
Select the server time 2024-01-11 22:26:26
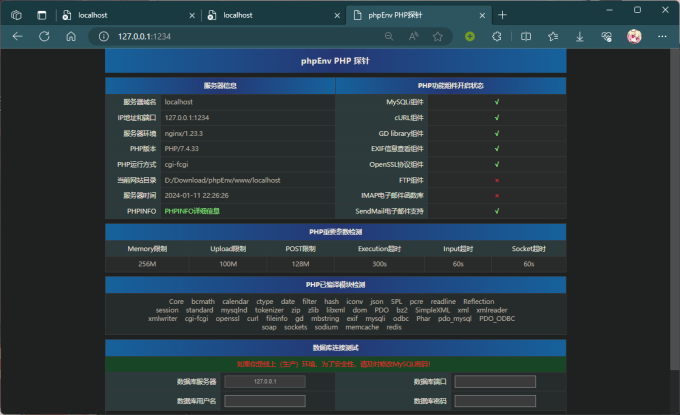click(x=196, y=196)
